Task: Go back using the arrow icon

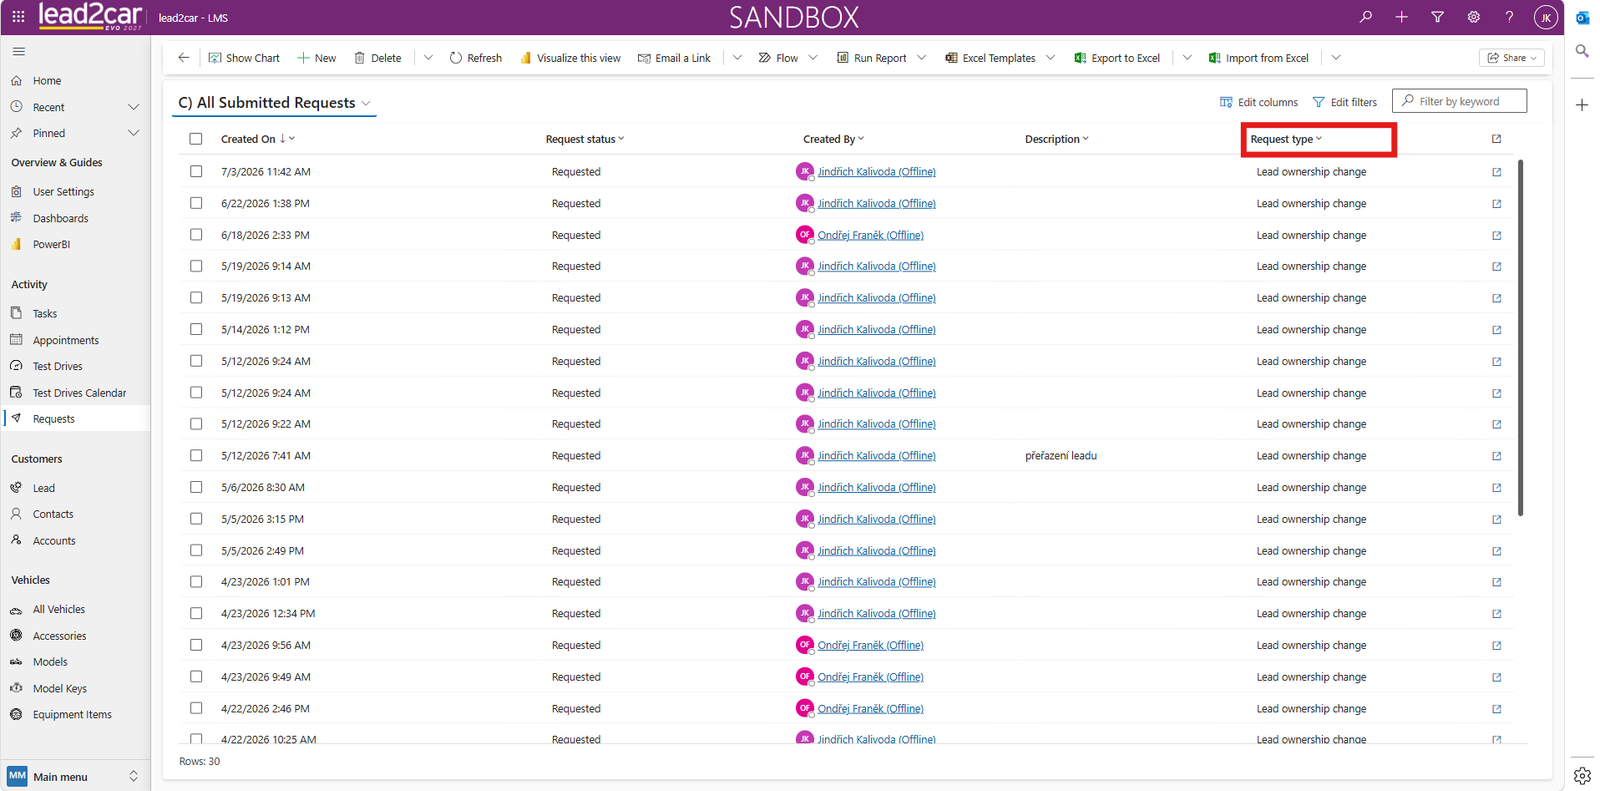Action: pos(184,58)
